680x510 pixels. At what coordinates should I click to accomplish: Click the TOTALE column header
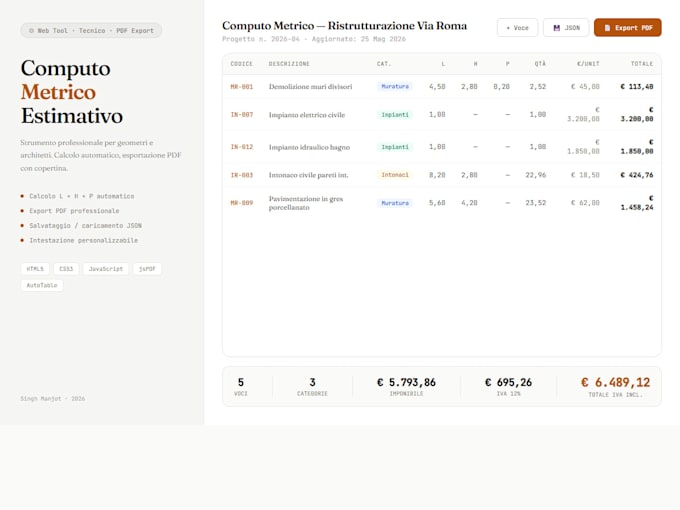coord(642,64)
